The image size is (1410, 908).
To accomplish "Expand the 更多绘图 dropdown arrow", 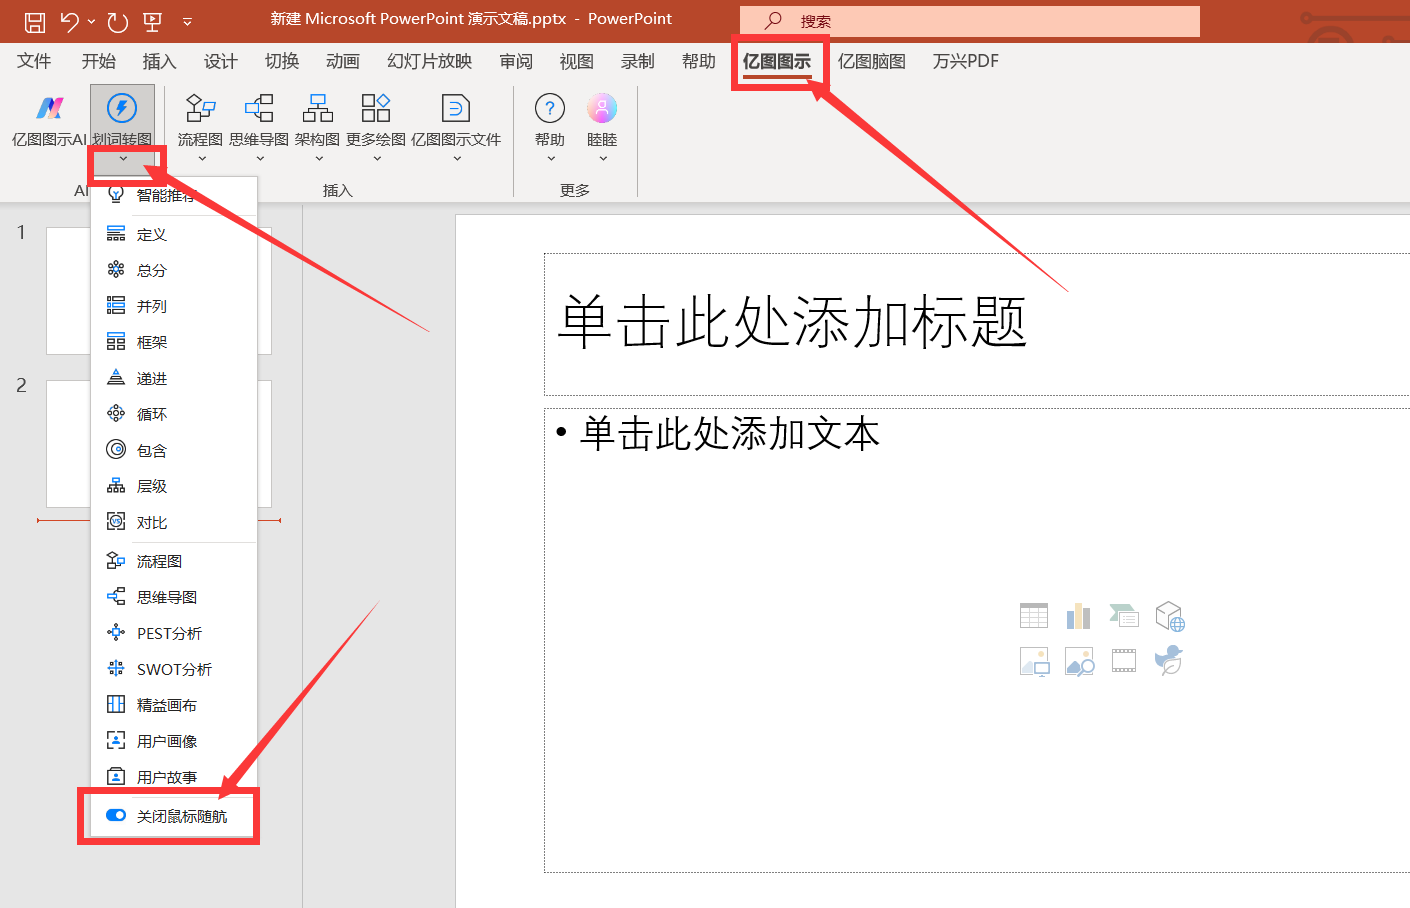I will coord(375,156).
